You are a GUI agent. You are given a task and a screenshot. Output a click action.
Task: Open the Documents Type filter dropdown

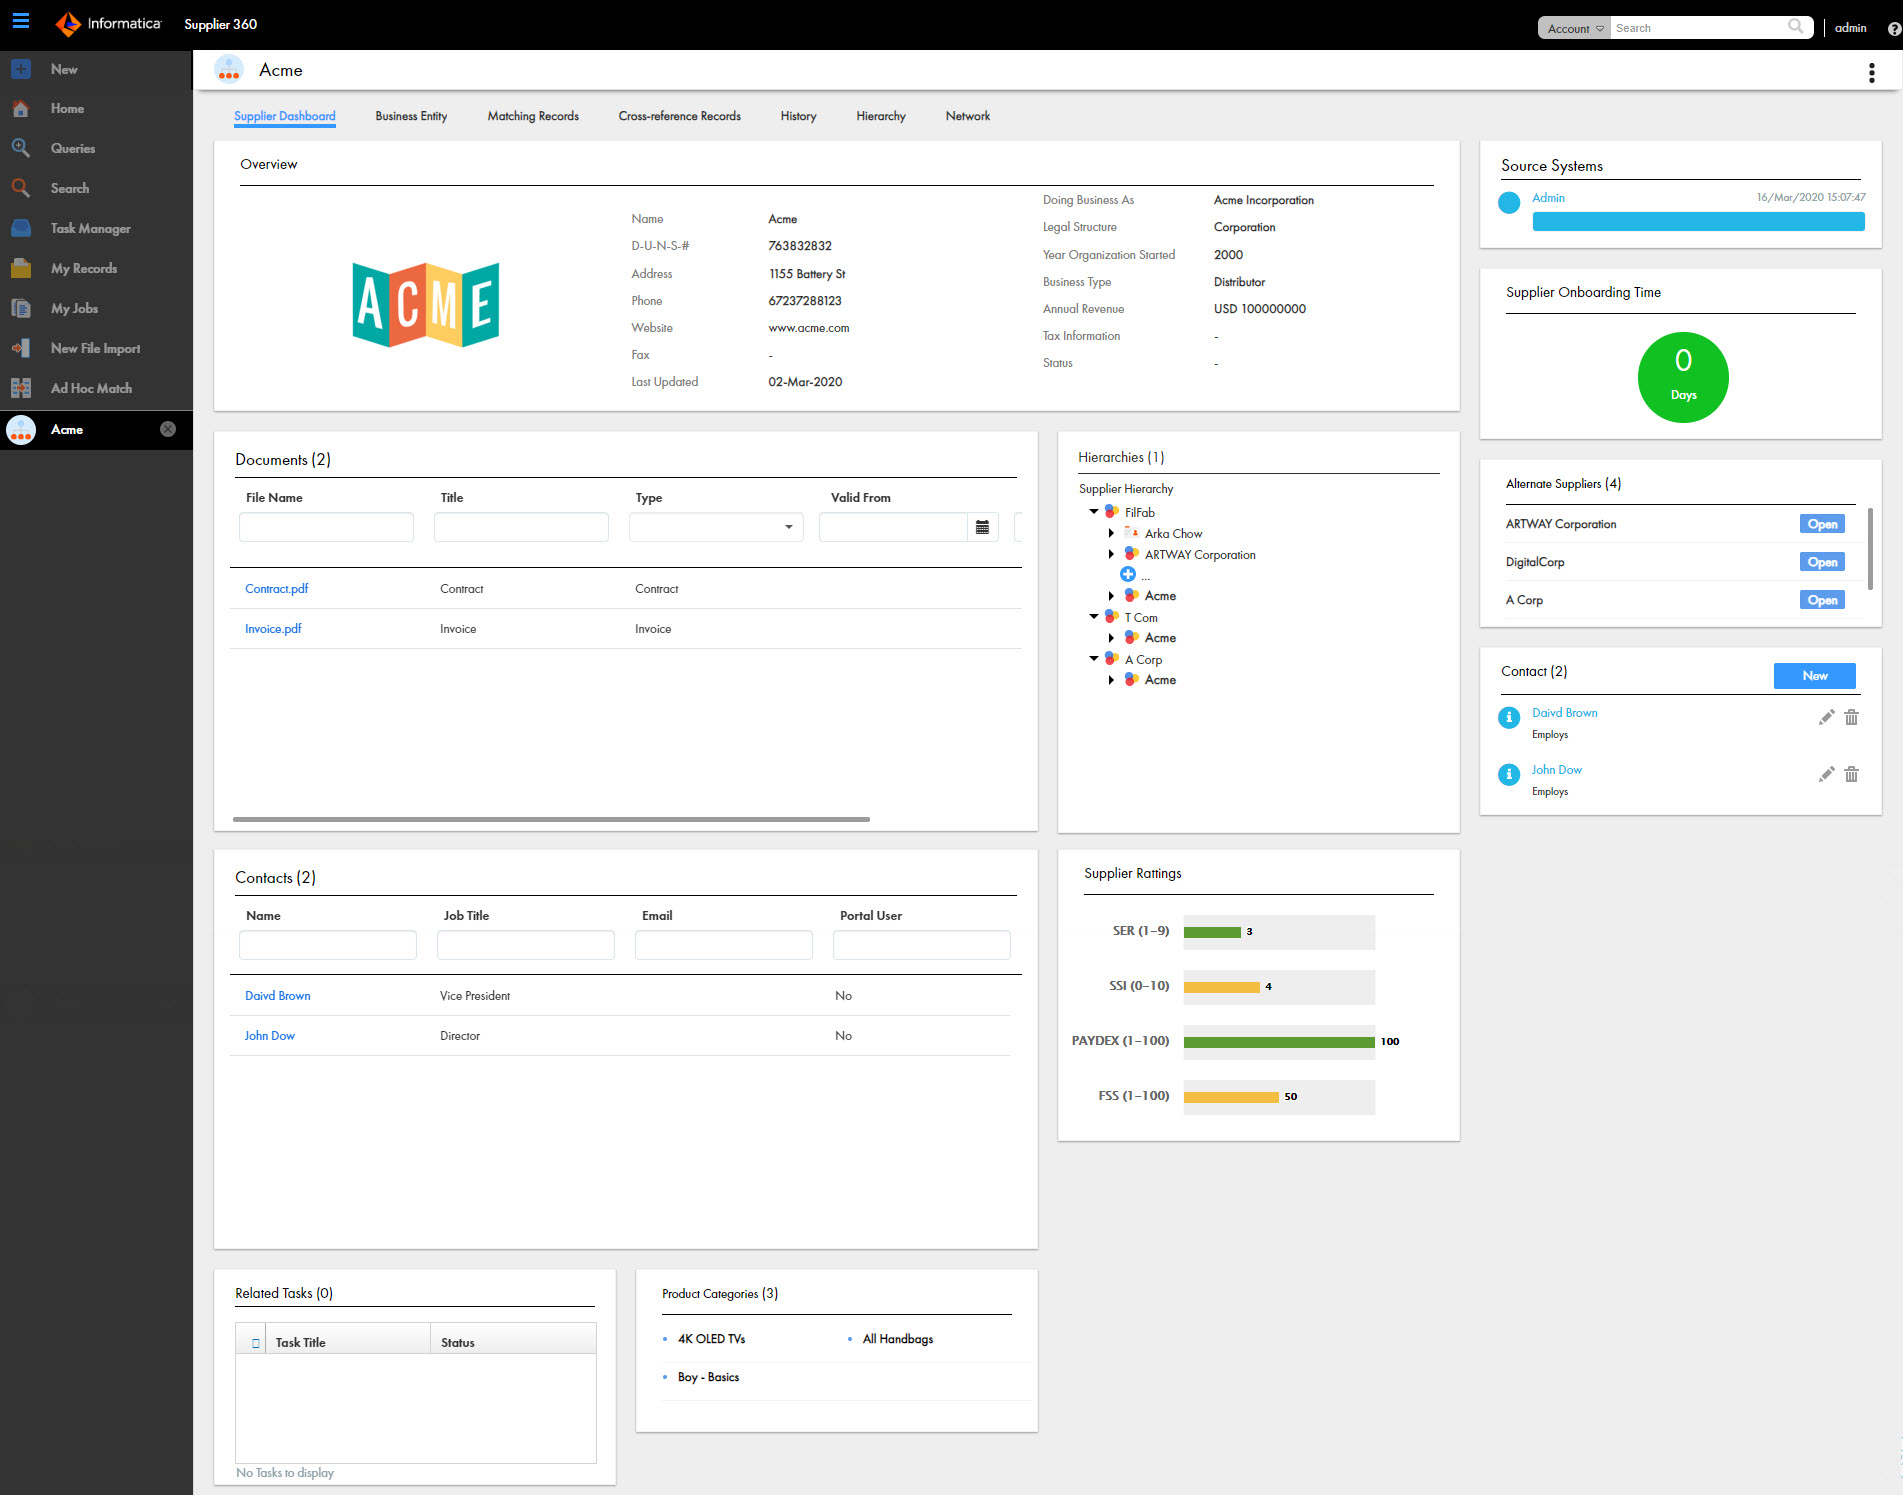[x=716, y=527]
